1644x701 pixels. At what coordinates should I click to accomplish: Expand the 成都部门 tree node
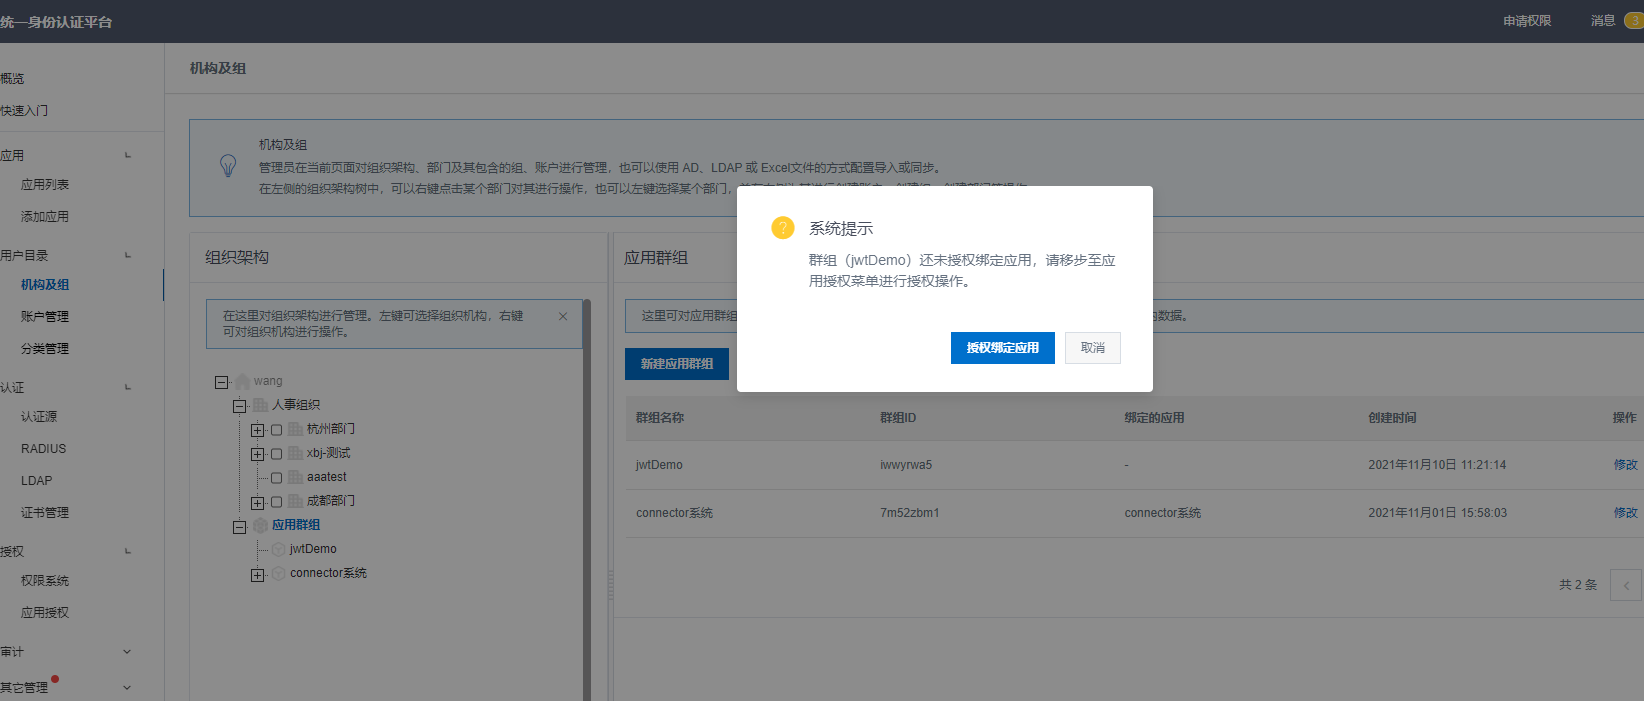point(257,502)
